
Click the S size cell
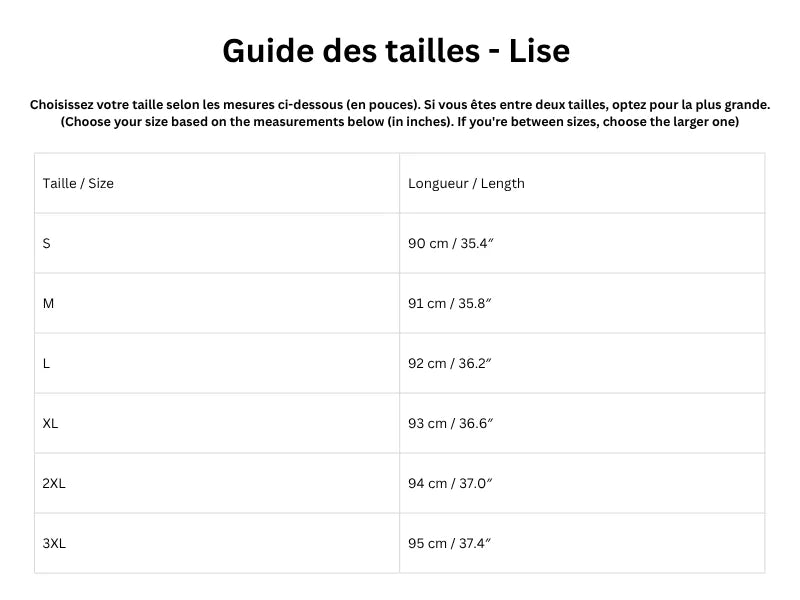click(47, 243)
